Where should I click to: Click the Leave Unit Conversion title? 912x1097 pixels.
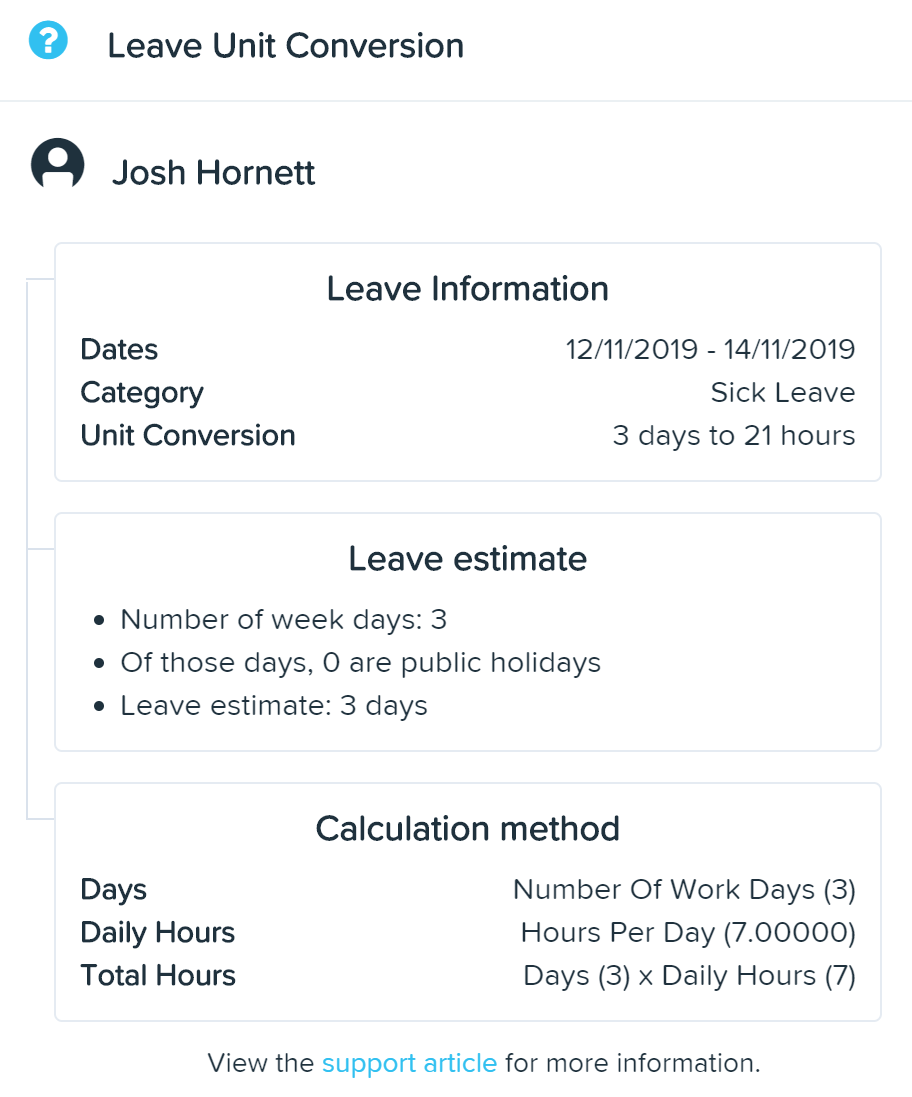[x=285, y=46]
